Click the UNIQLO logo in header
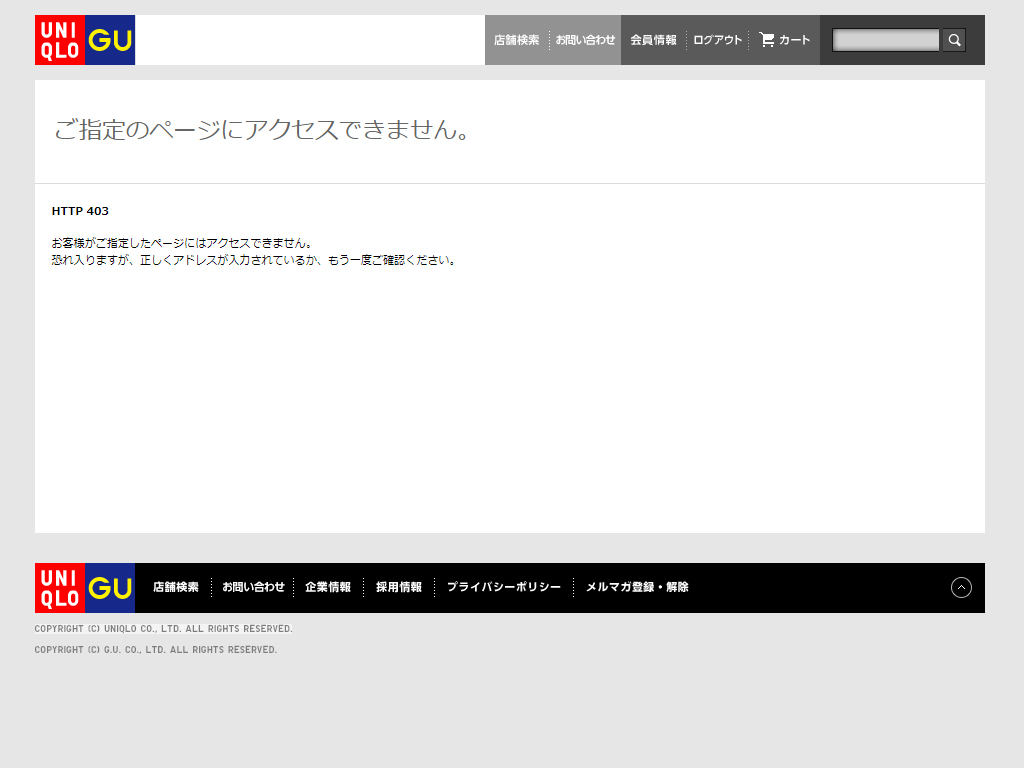The width and height of the screenshot is (1024, 768). coord(60,40)
